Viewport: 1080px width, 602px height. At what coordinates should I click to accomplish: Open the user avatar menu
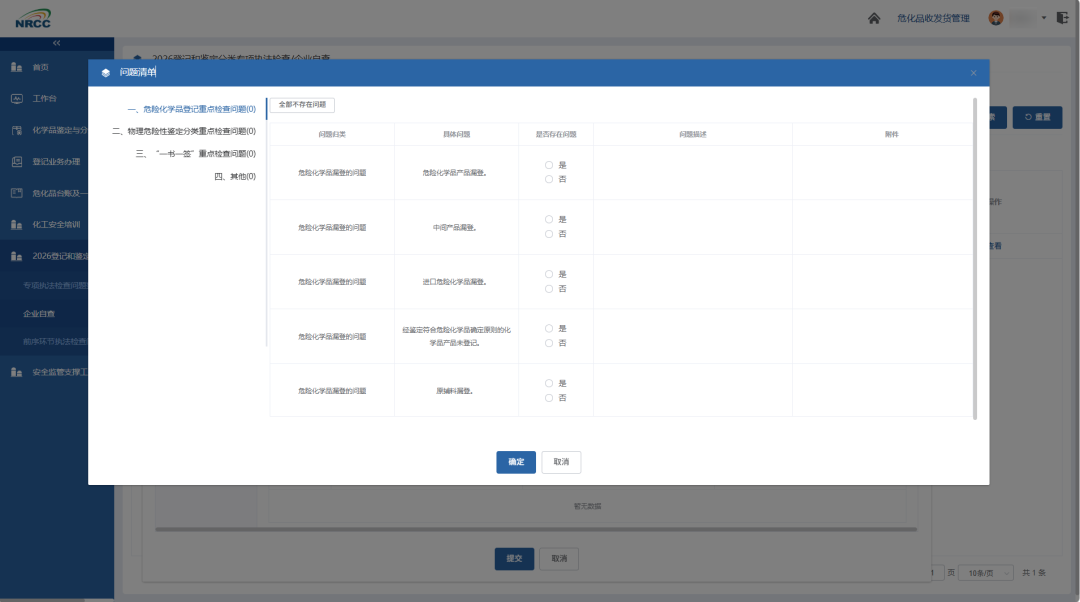coord(995,18)
